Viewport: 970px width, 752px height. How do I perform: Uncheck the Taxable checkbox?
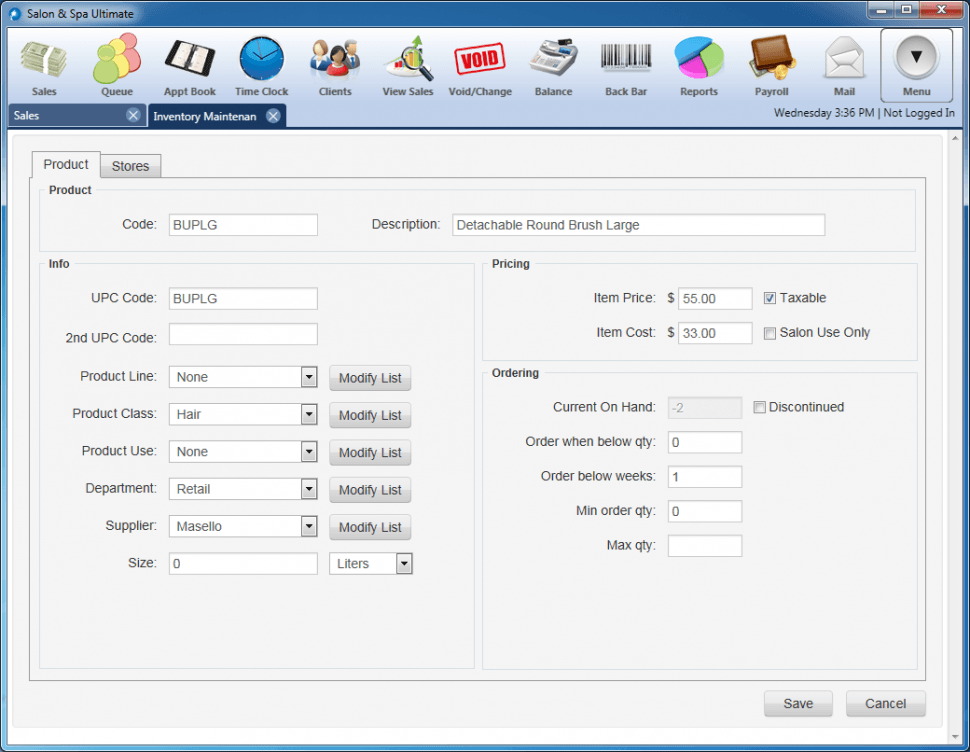pyautogui.click(x=770, y=298)
